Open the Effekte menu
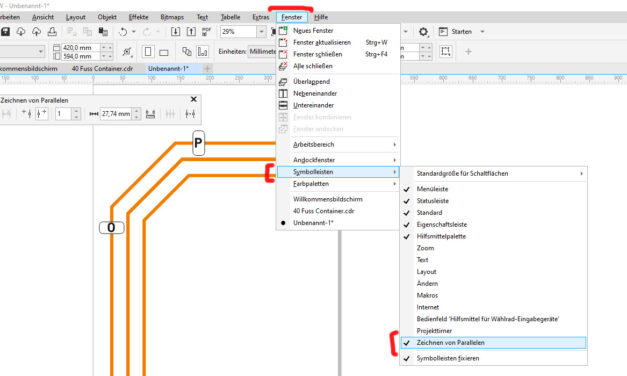The height and width of the screenshot is (376, 627). (139, 17)
